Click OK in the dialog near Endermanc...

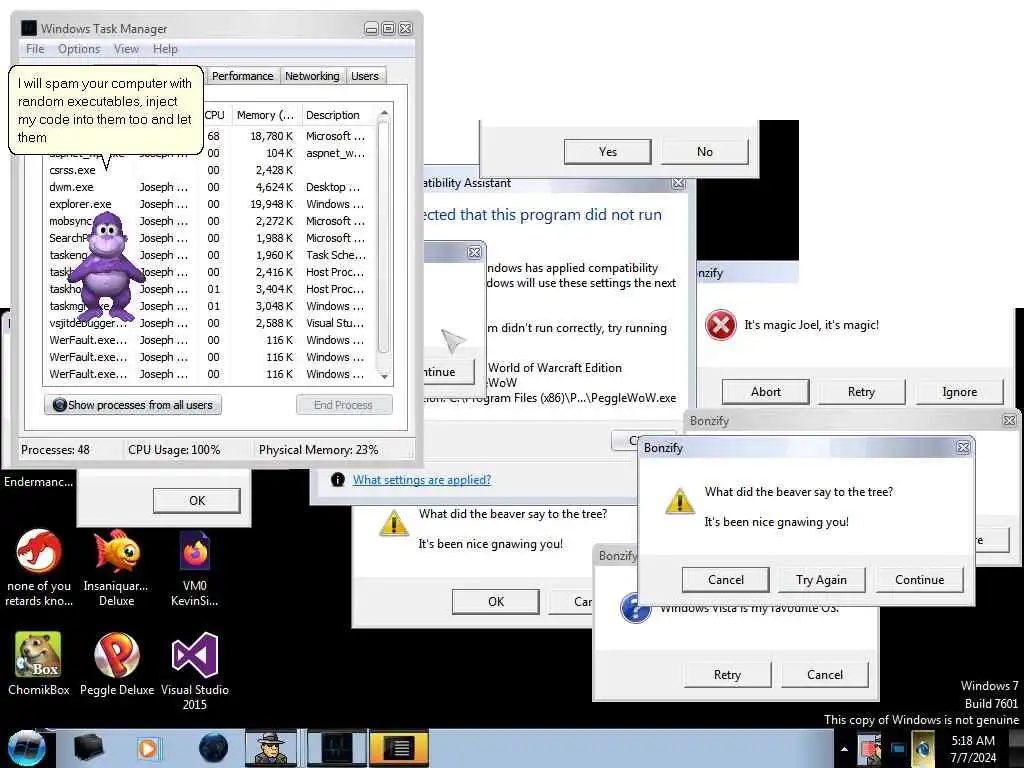tap(197, 501)
